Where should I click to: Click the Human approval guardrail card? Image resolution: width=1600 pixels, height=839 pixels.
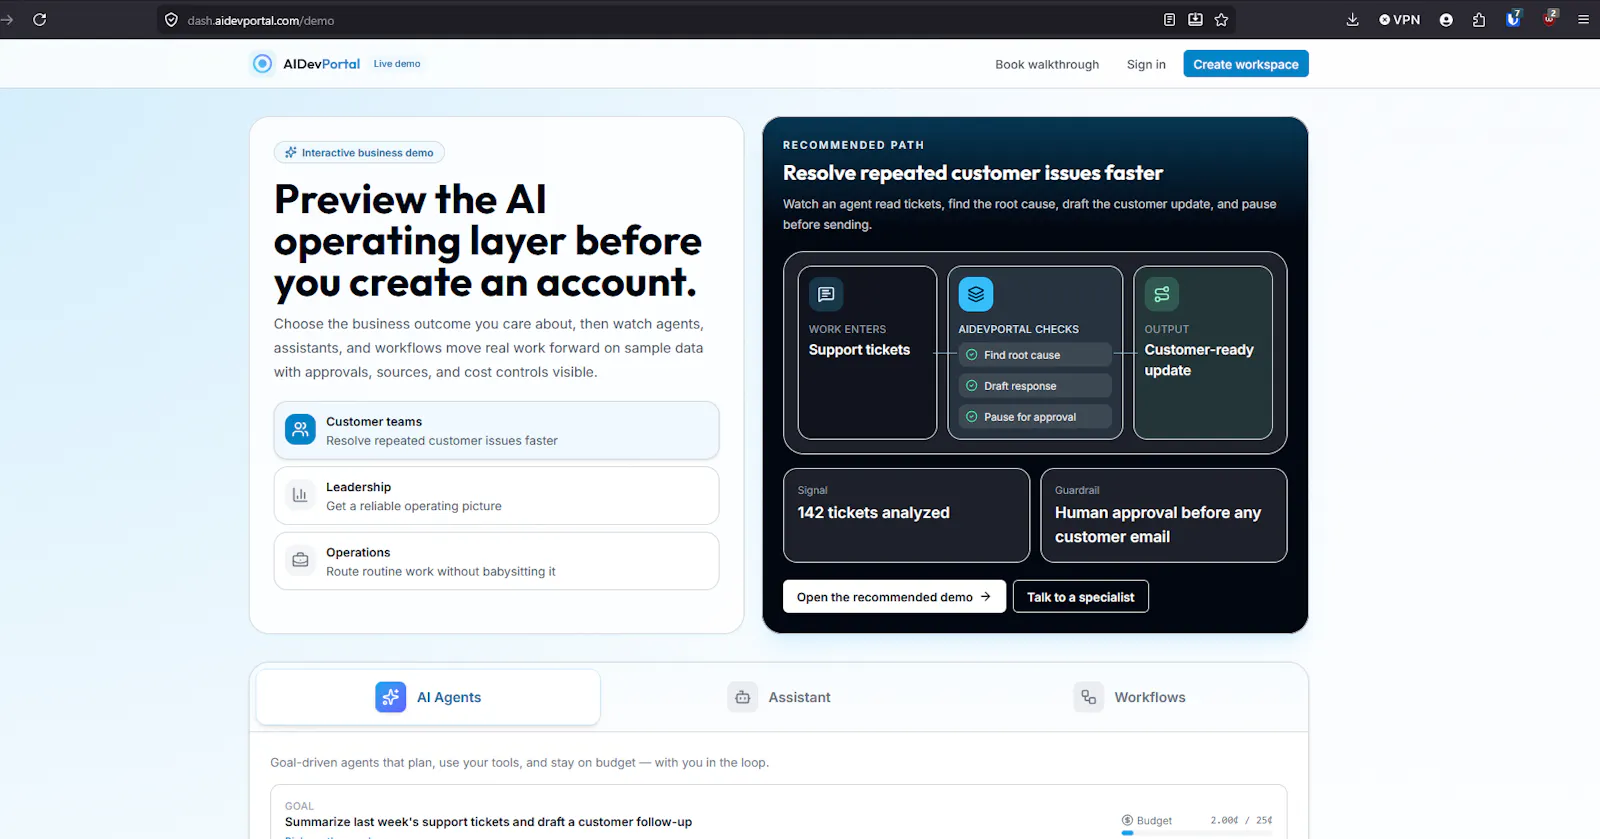point(1164,515)
